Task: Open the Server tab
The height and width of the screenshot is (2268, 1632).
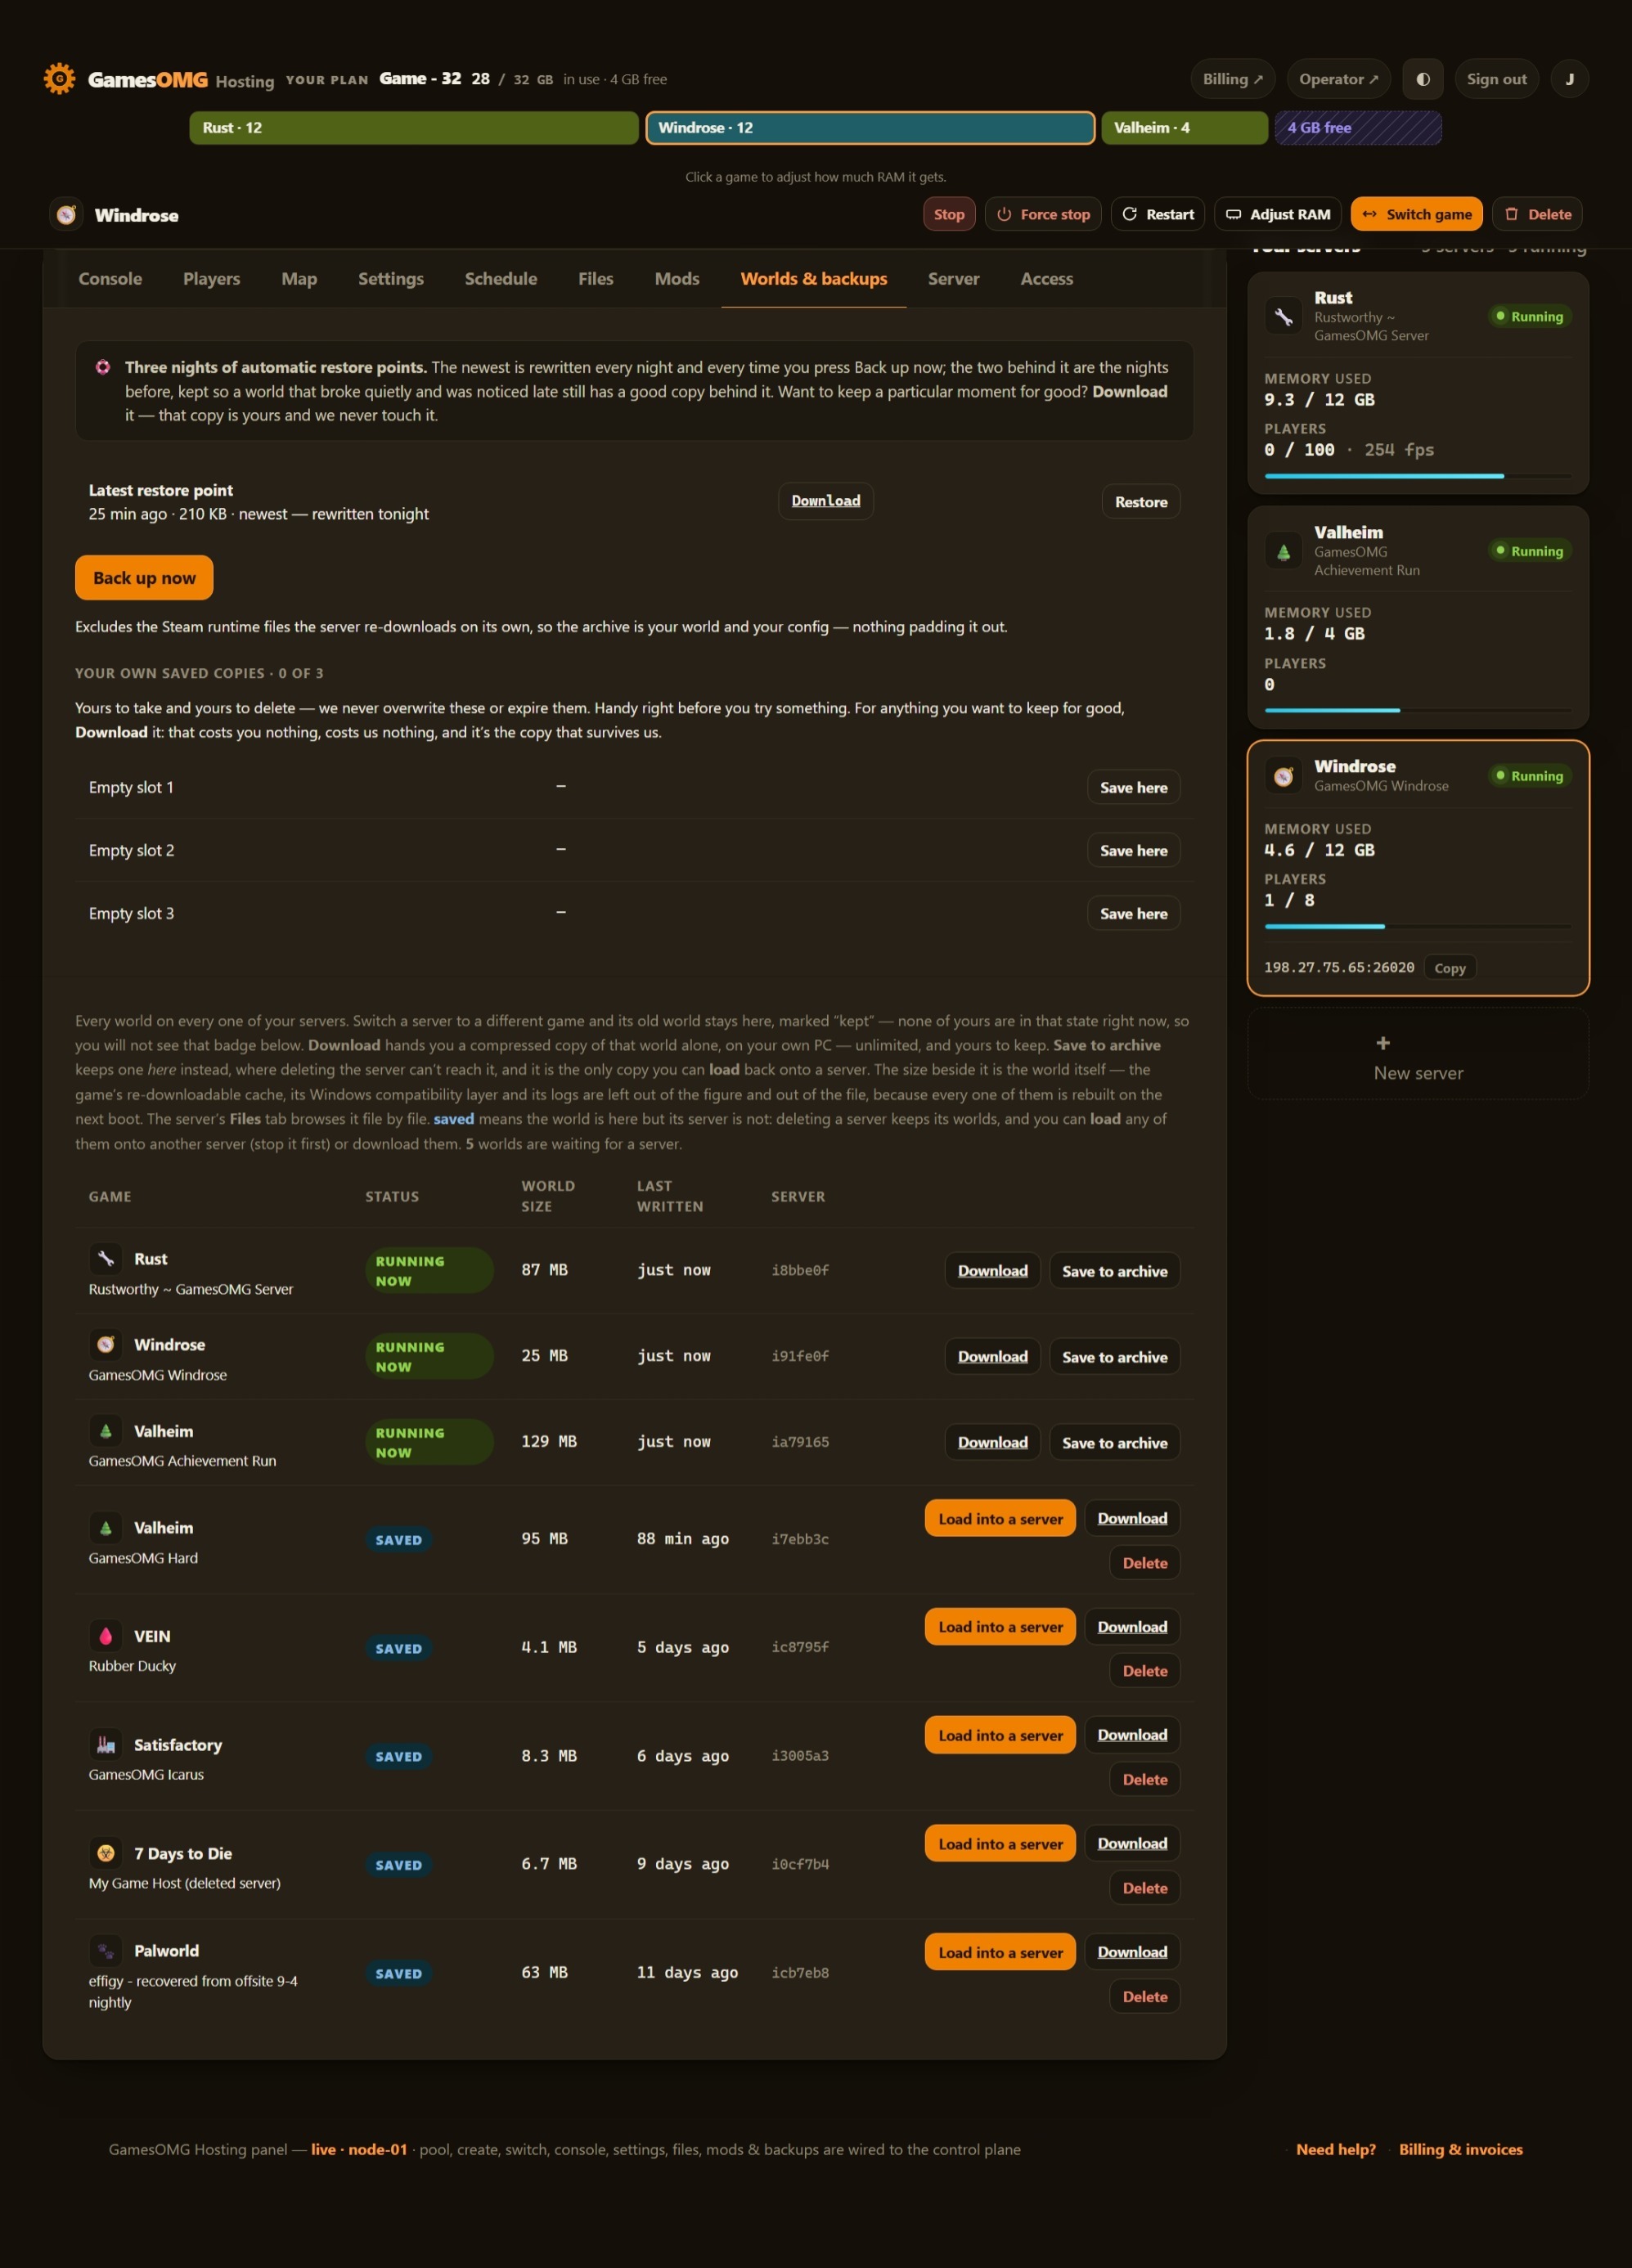Action: (x=954, y=279)
